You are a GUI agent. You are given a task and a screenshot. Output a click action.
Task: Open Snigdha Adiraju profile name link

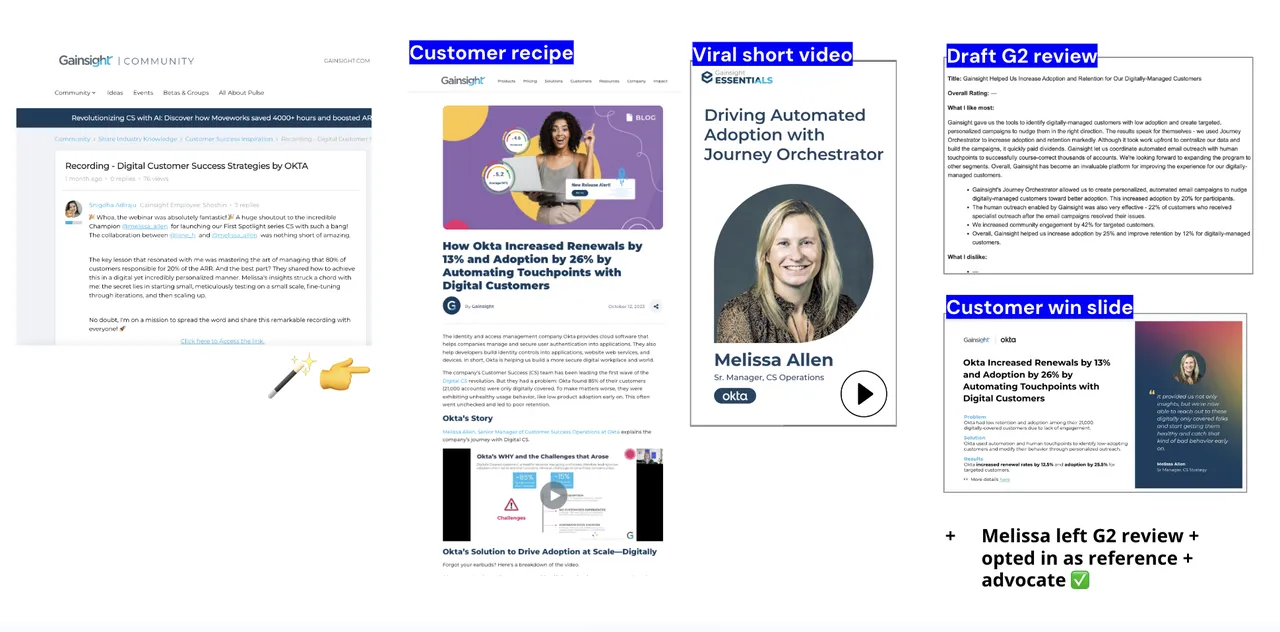[112, 204]
